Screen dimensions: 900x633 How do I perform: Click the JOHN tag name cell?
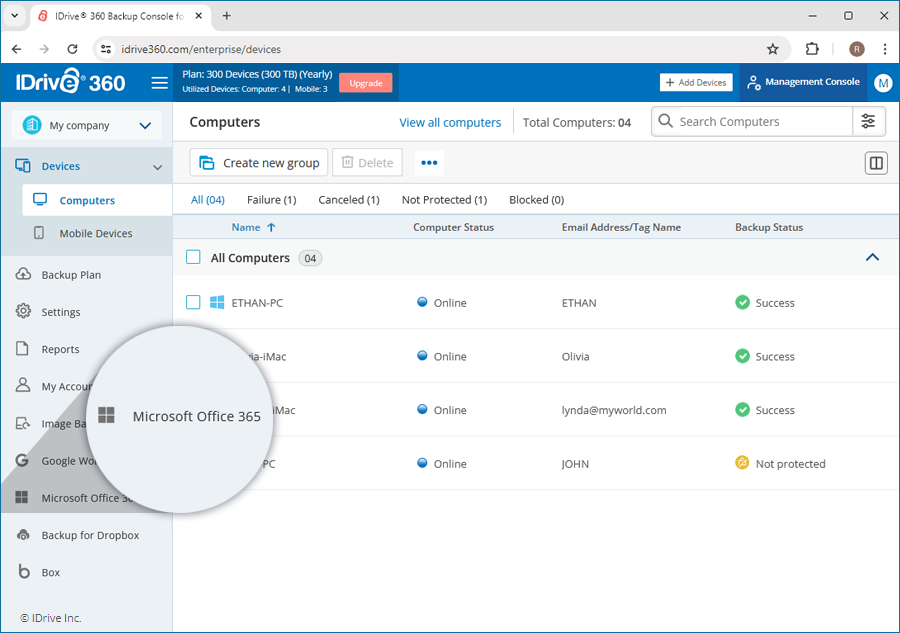[x=575, y=464]
